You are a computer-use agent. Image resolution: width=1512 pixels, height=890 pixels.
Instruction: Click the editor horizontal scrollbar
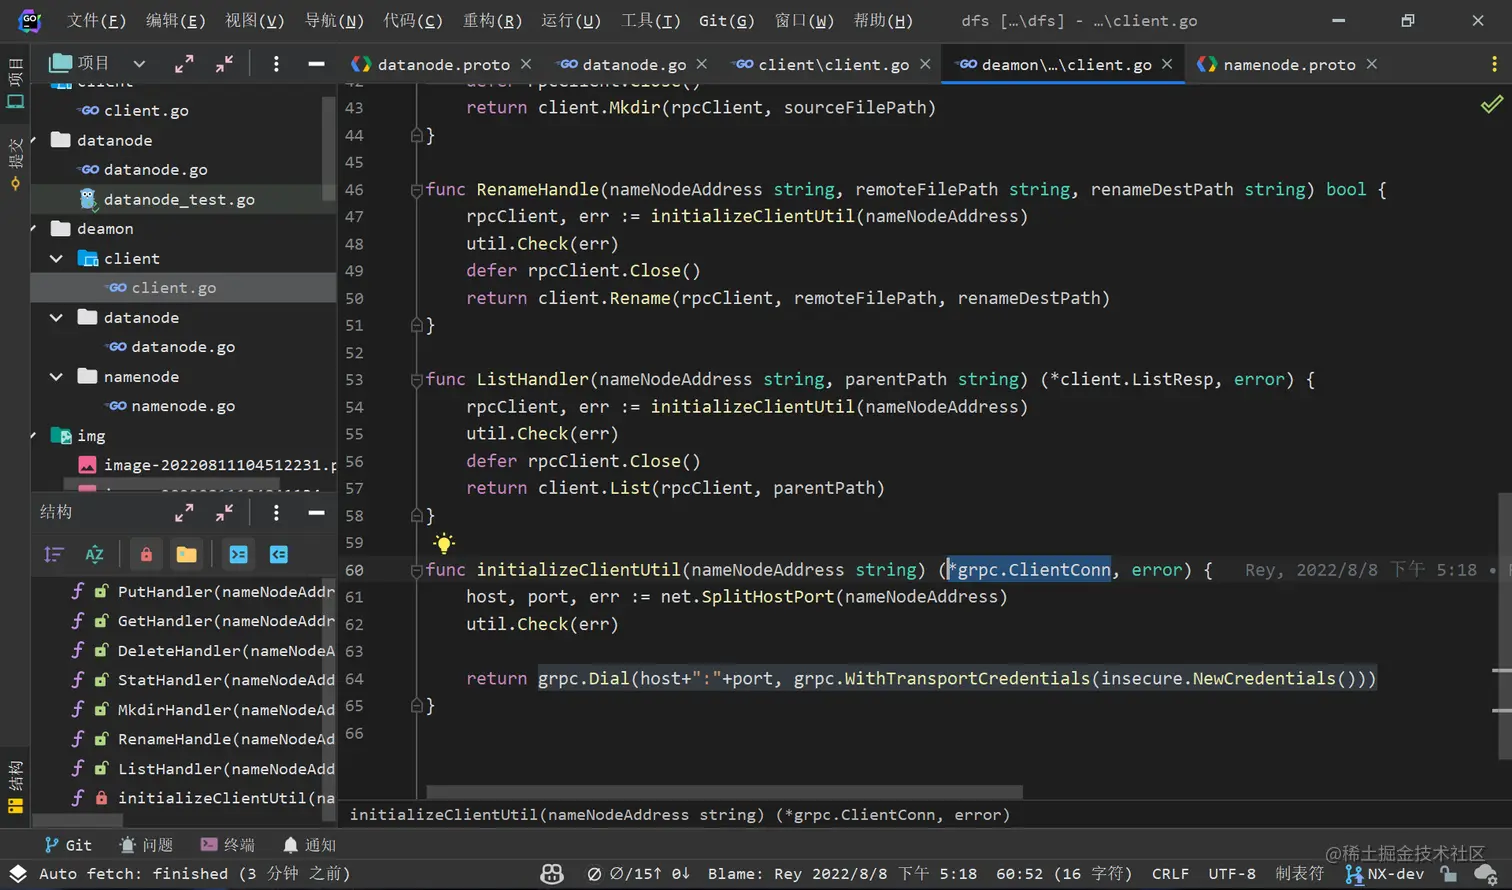[724, 792]
